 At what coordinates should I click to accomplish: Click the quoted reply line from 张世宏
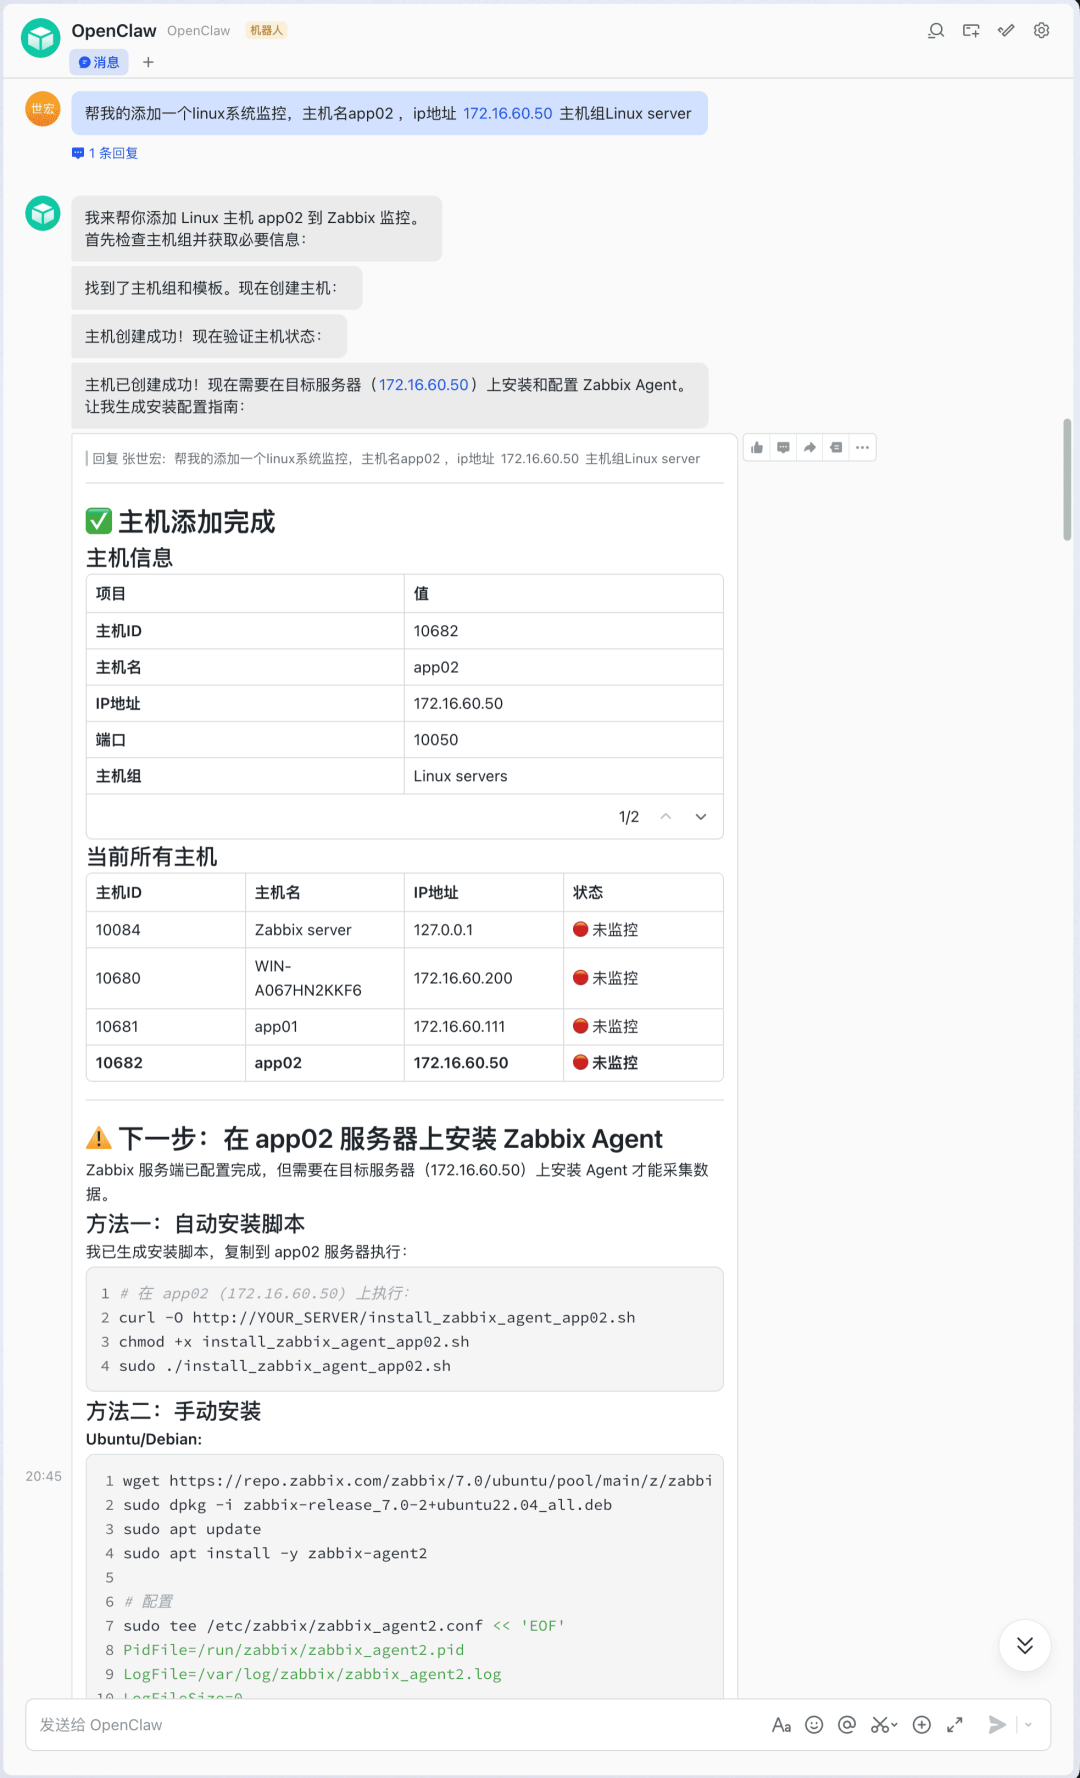396,459
